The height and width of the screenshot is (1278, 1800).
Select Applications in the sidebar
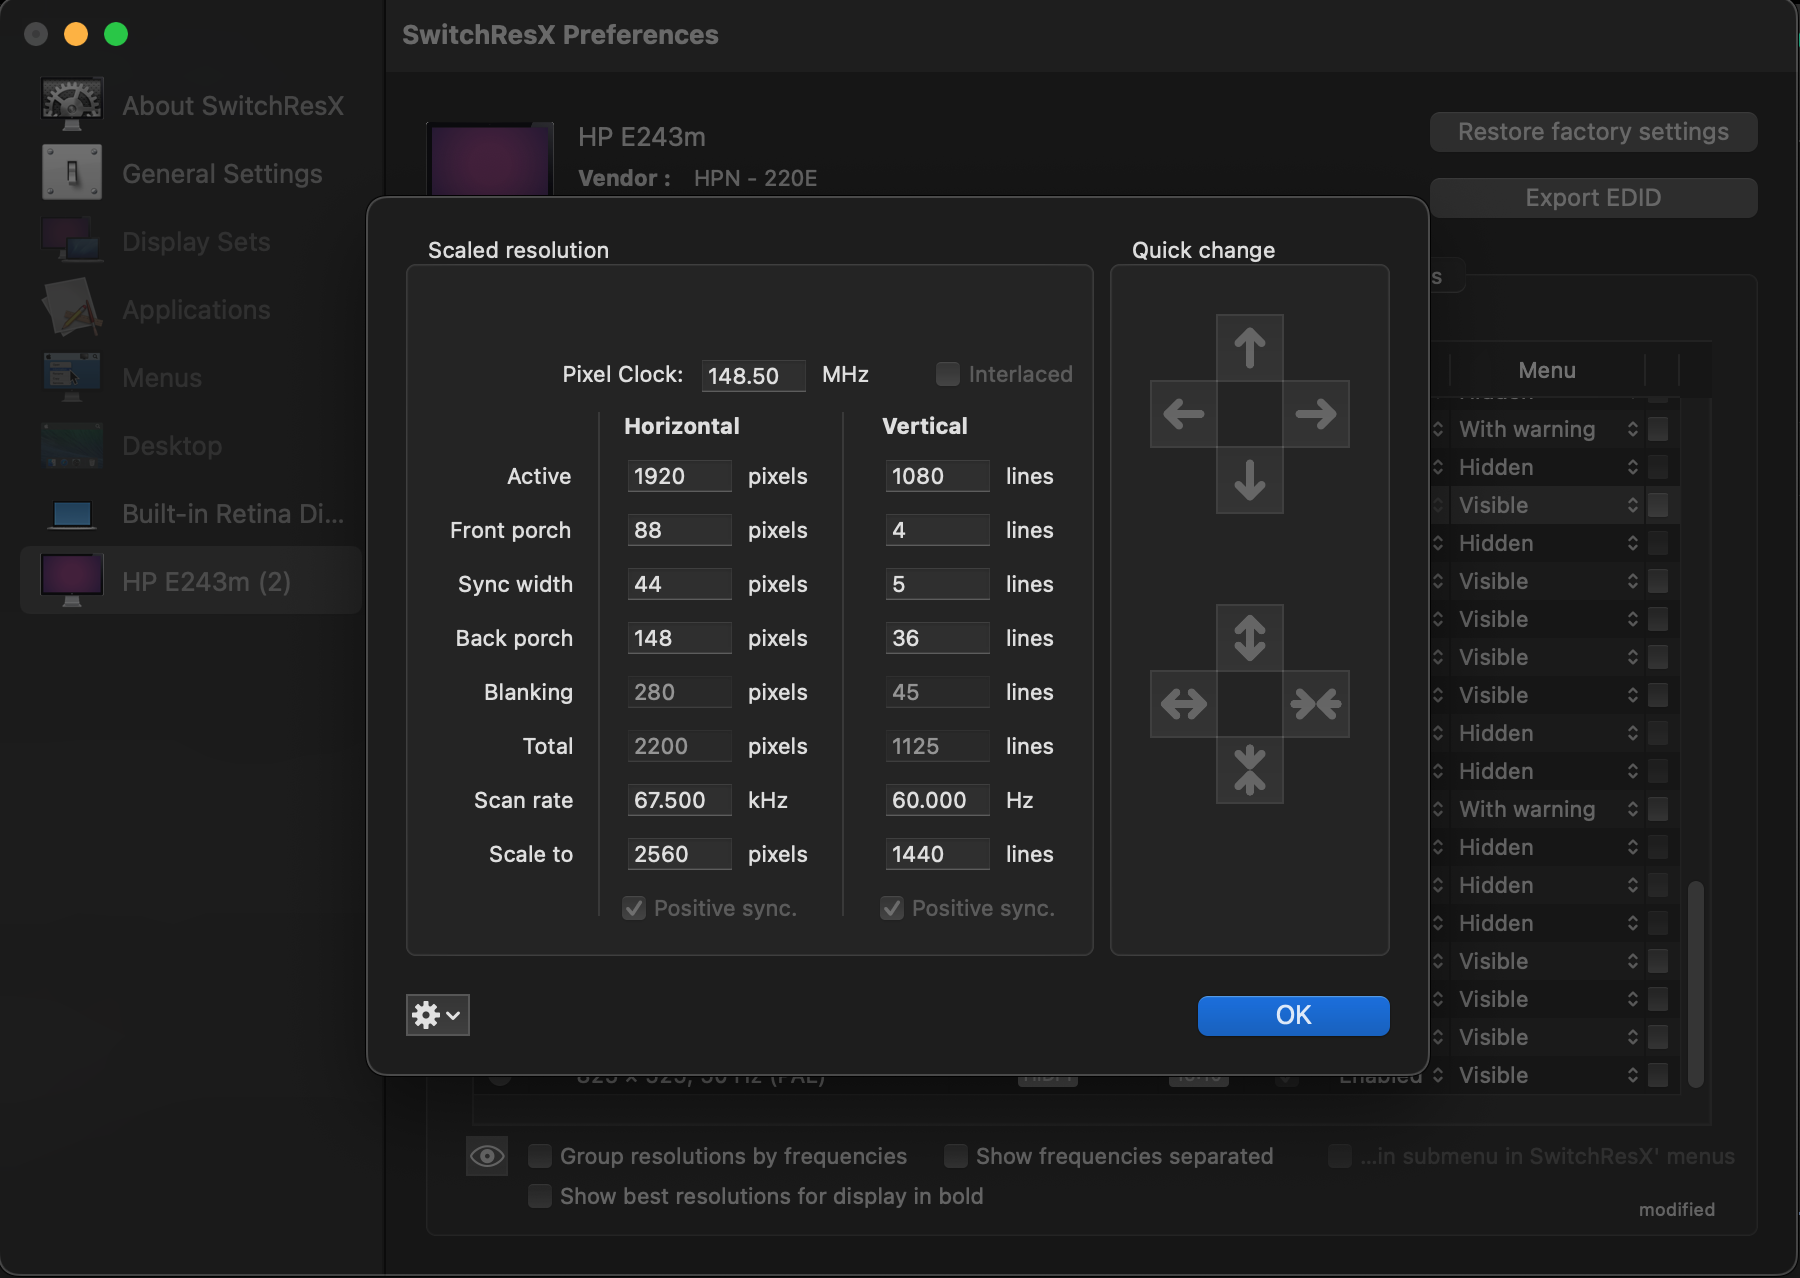pyautogui.click(x=191, y=309)
